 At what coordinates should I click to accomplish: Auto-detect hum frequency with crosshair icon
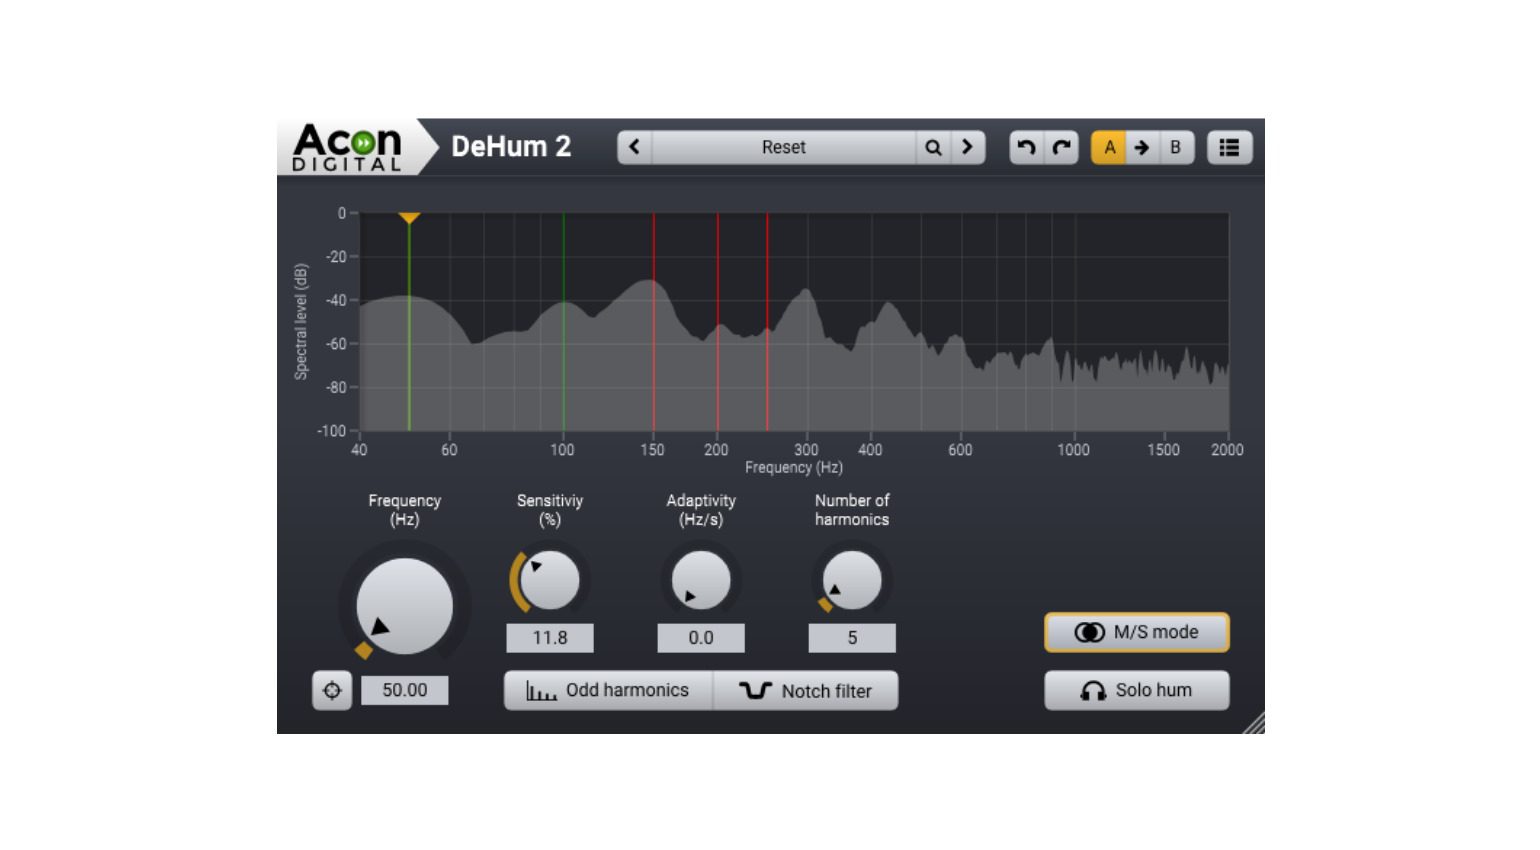[333, 690]
